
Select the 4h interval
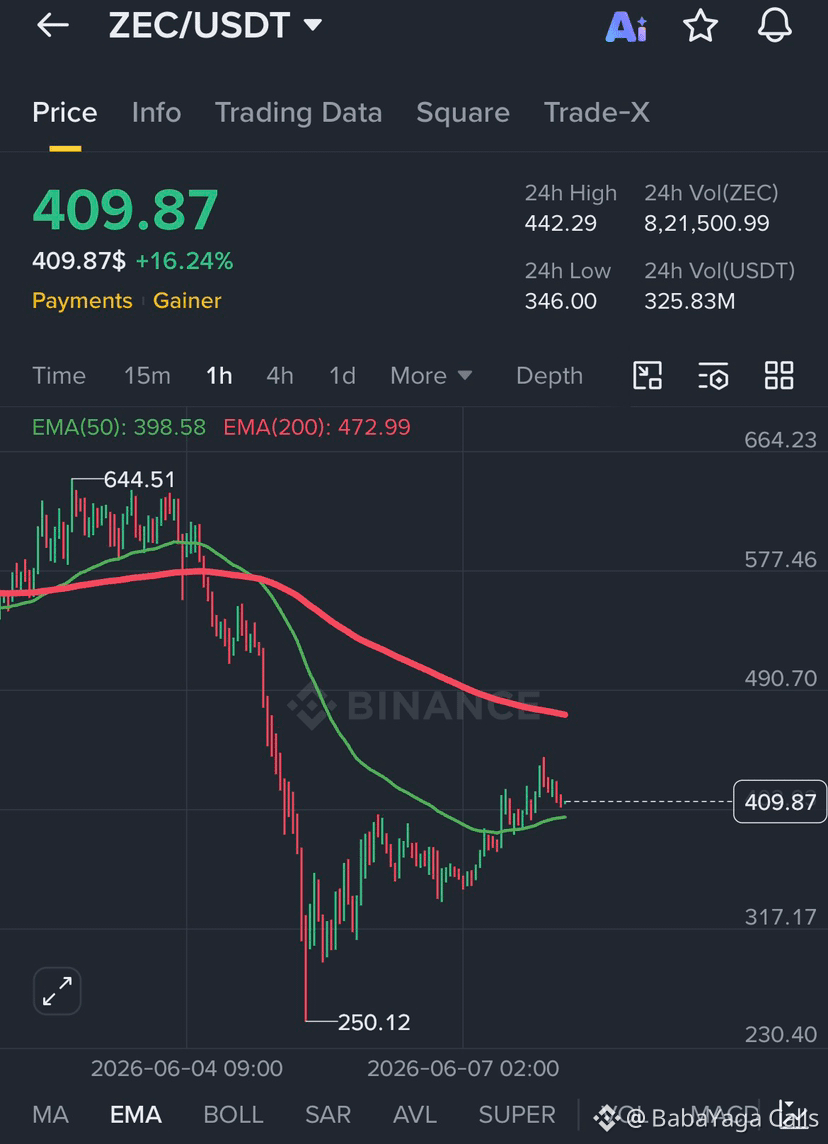(x=279, y=376)
